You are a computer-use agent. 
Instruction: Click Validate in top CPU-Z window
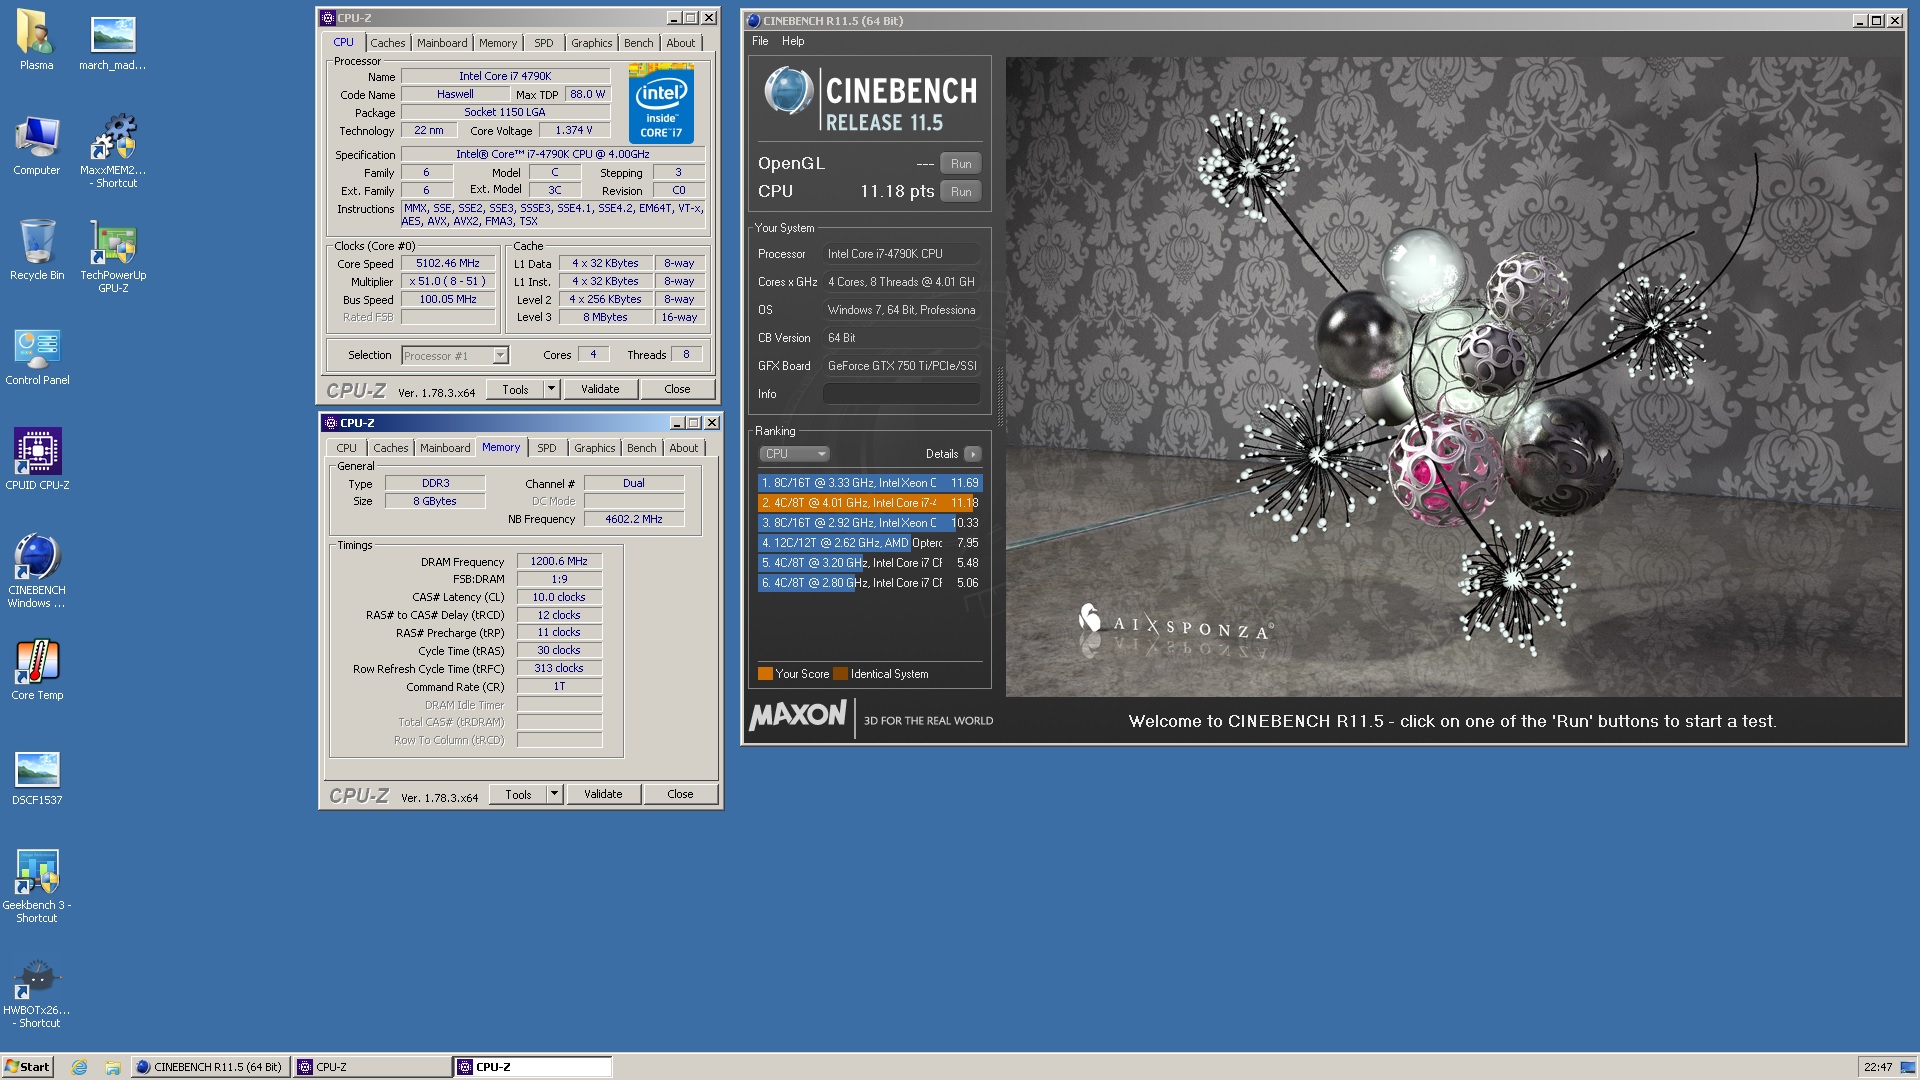(600, 389)
